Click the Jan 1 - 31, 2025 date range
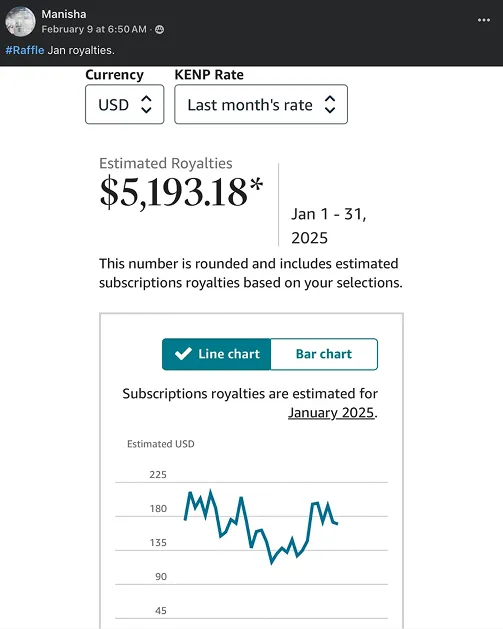Viewport: 503px width, 629px height. (x=329, y=225)
